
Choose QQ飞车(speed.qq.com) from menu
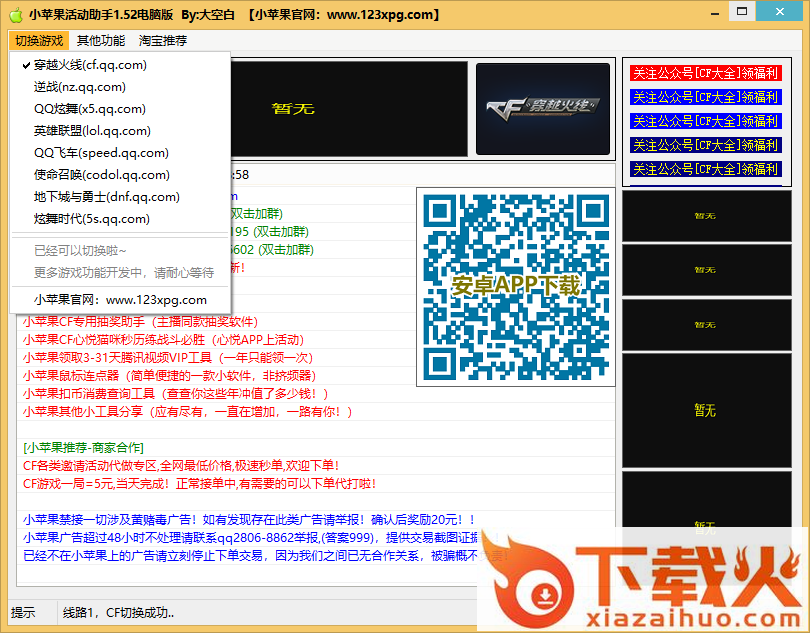pos(120,153)
